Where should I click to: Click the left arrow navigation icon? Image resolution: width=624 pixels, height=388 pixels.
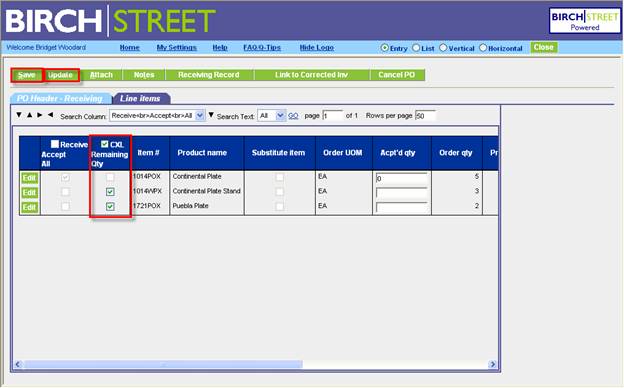pos(50,115)
